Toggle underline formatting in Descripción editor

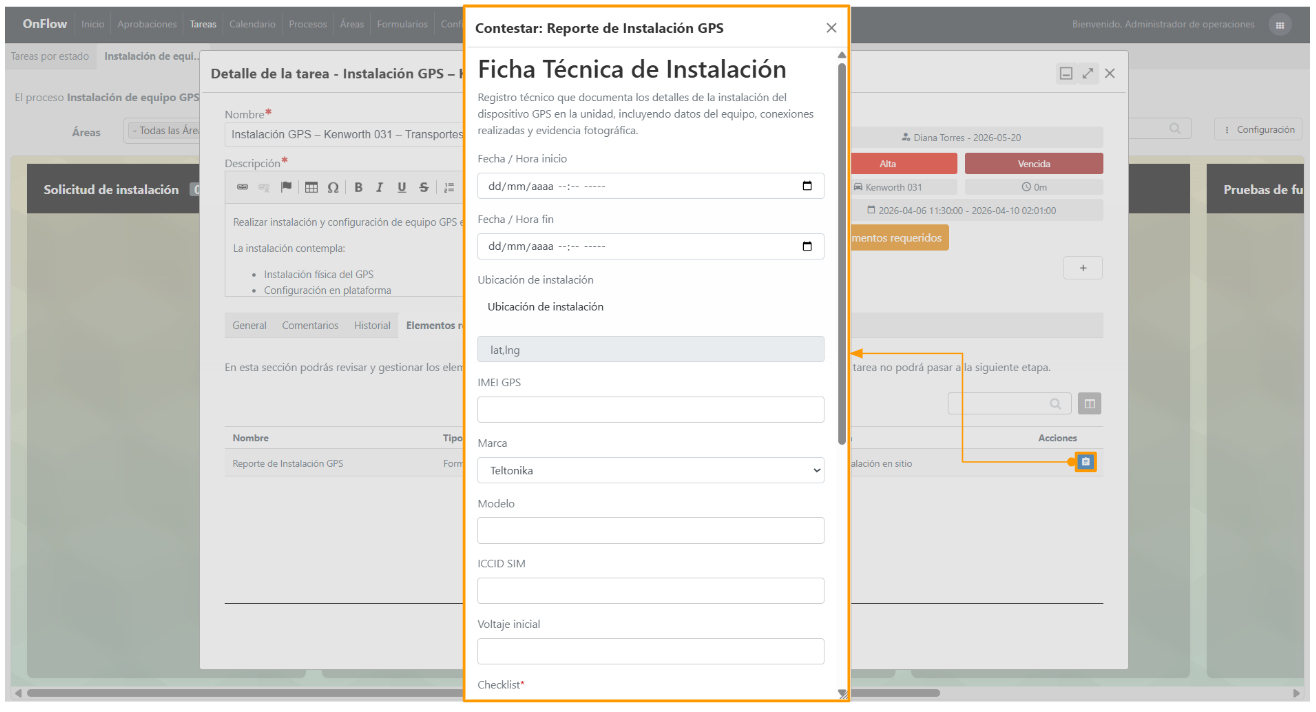[x=402, y=187]
